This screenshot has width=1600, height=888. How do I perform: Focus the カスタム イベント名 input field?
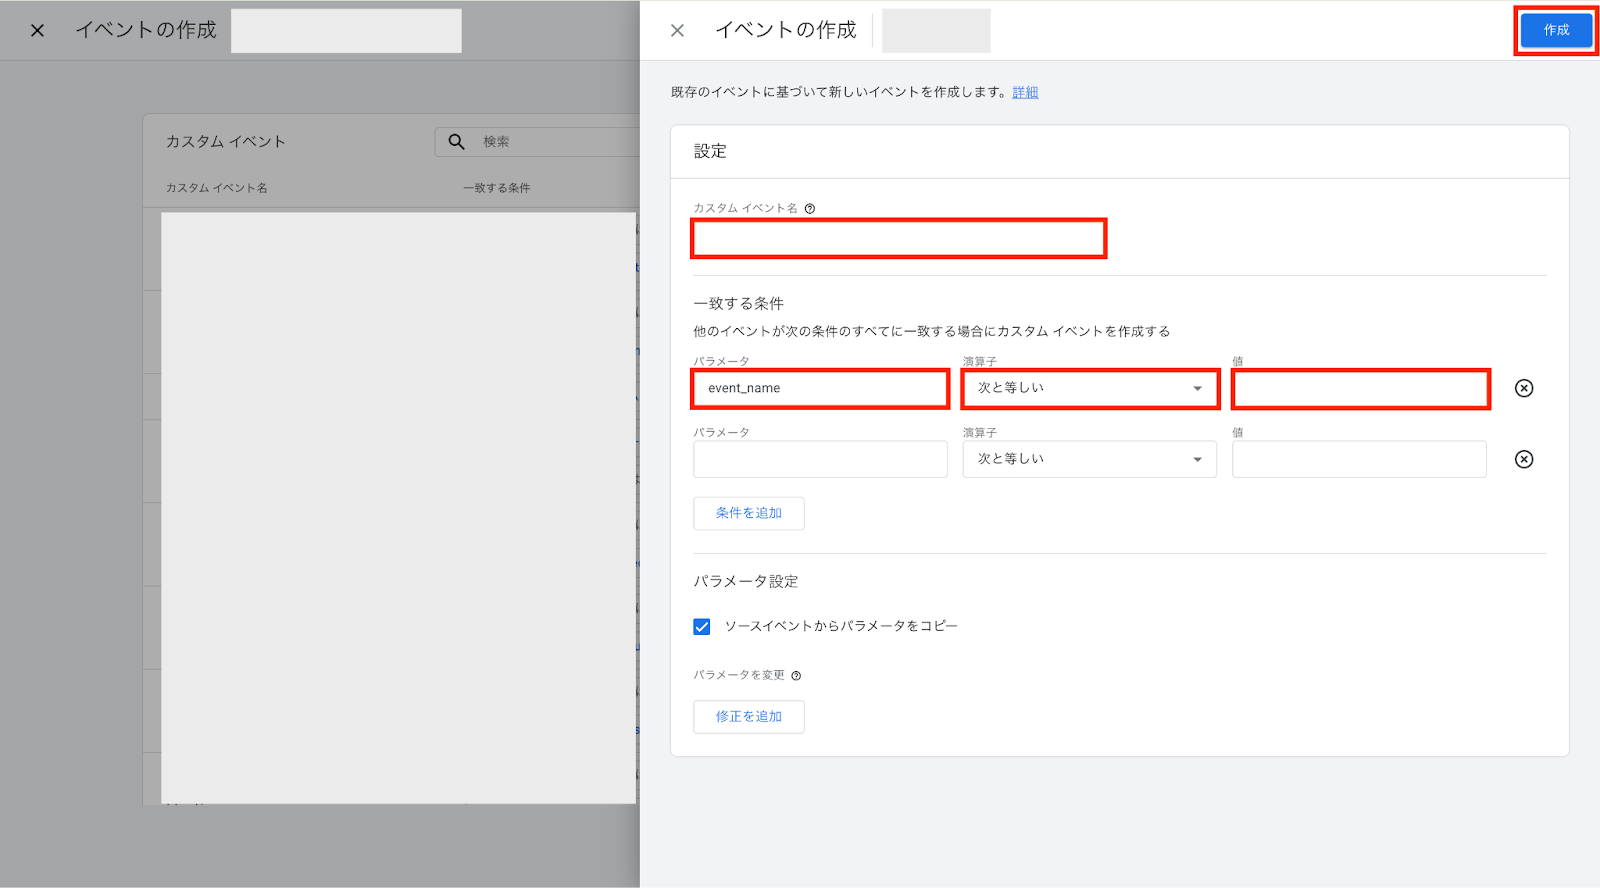click(x=898, y=239)
